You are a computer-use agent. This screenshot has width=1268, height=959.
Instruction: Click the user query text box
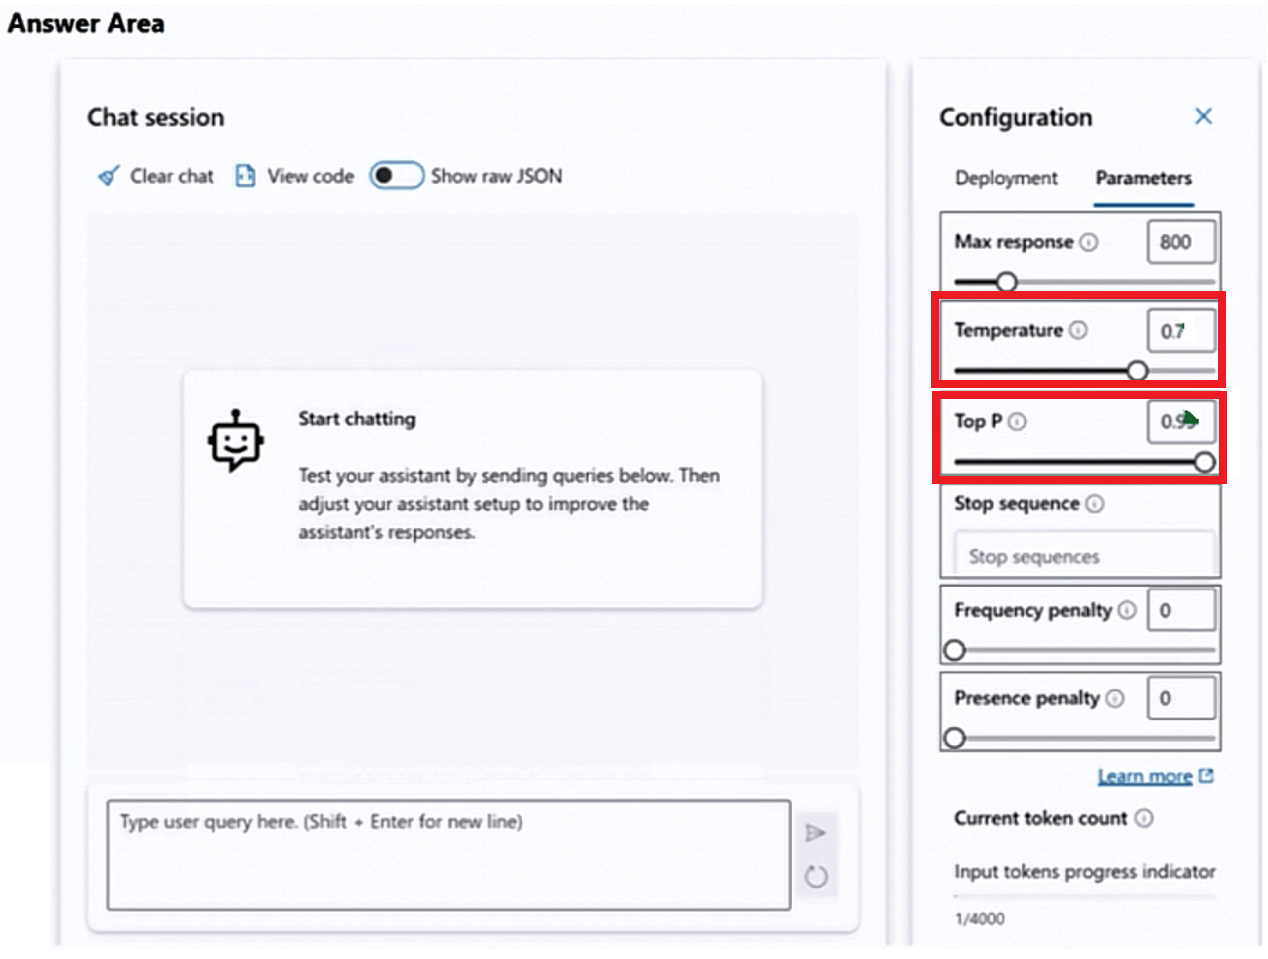point(448,854)
